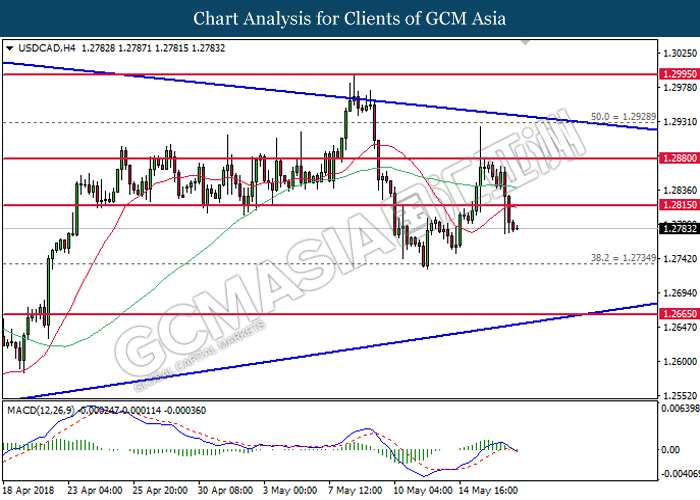Screen dimensions: 700x500
Task: Select the 38.2 = 1.27349 Fibonacci label
Action: click(x=623, y=258)
